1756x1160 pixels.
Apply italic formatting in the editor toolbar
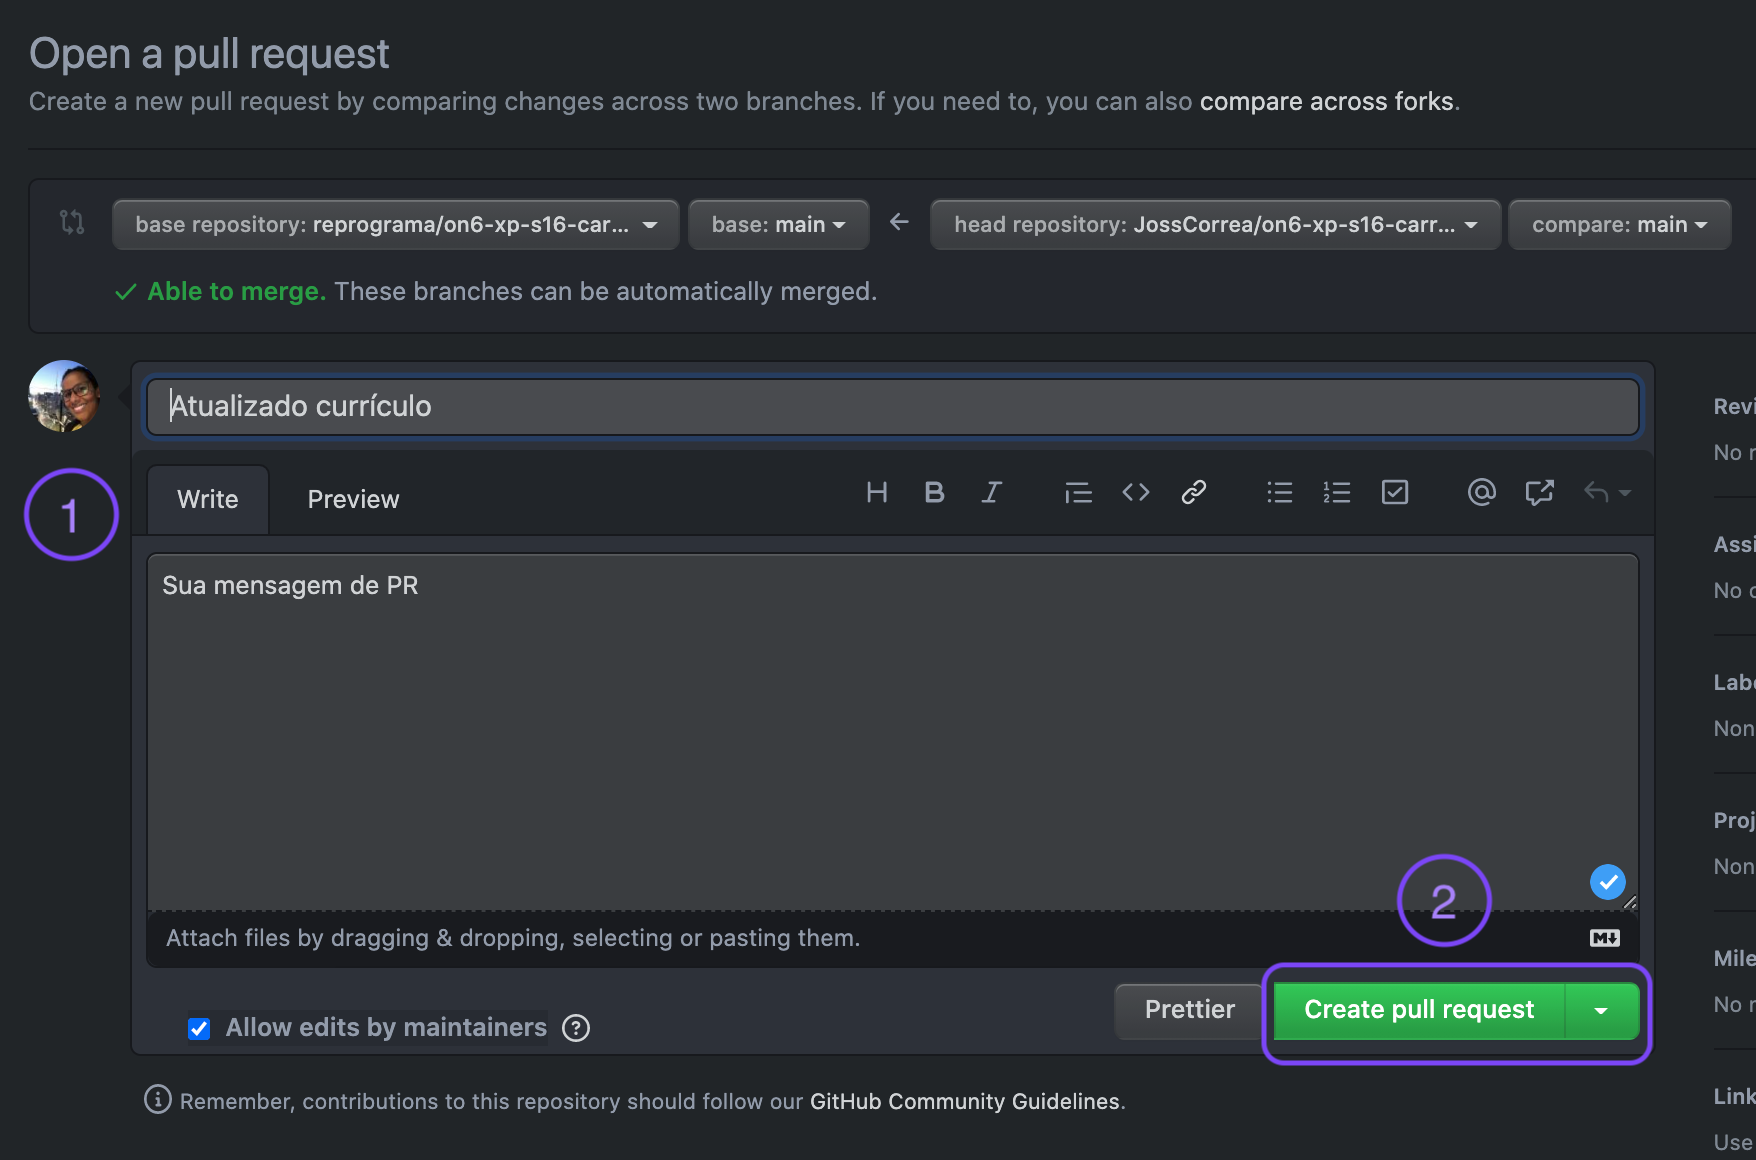(x=991, y=492)
